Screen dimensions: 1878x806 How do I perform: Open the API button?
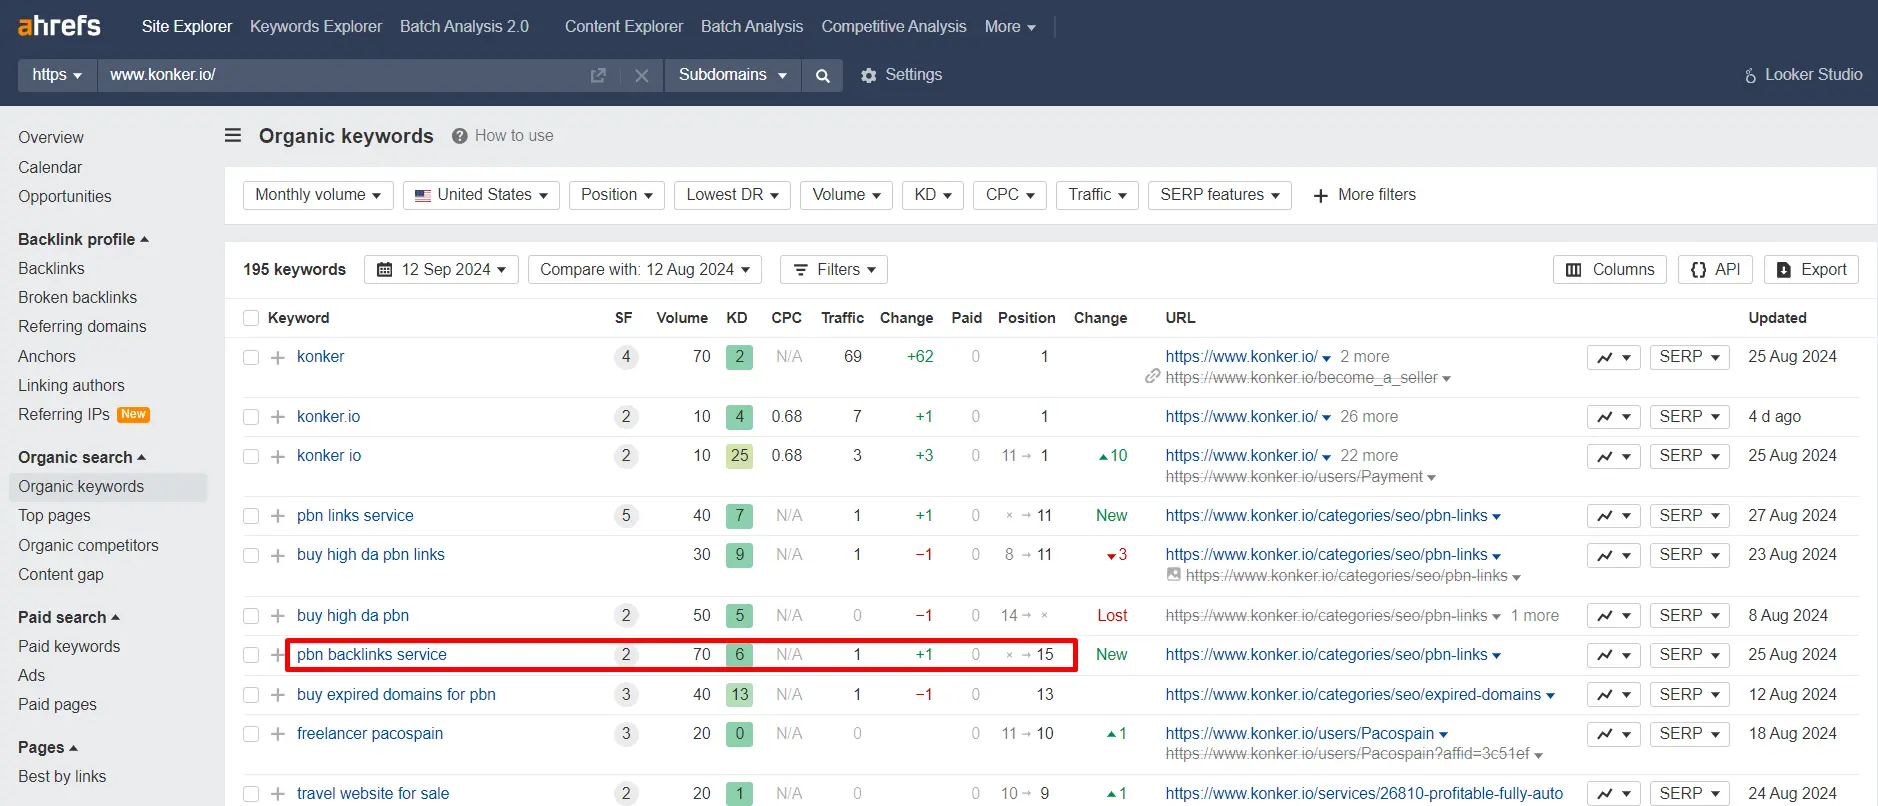point(1715,270)
